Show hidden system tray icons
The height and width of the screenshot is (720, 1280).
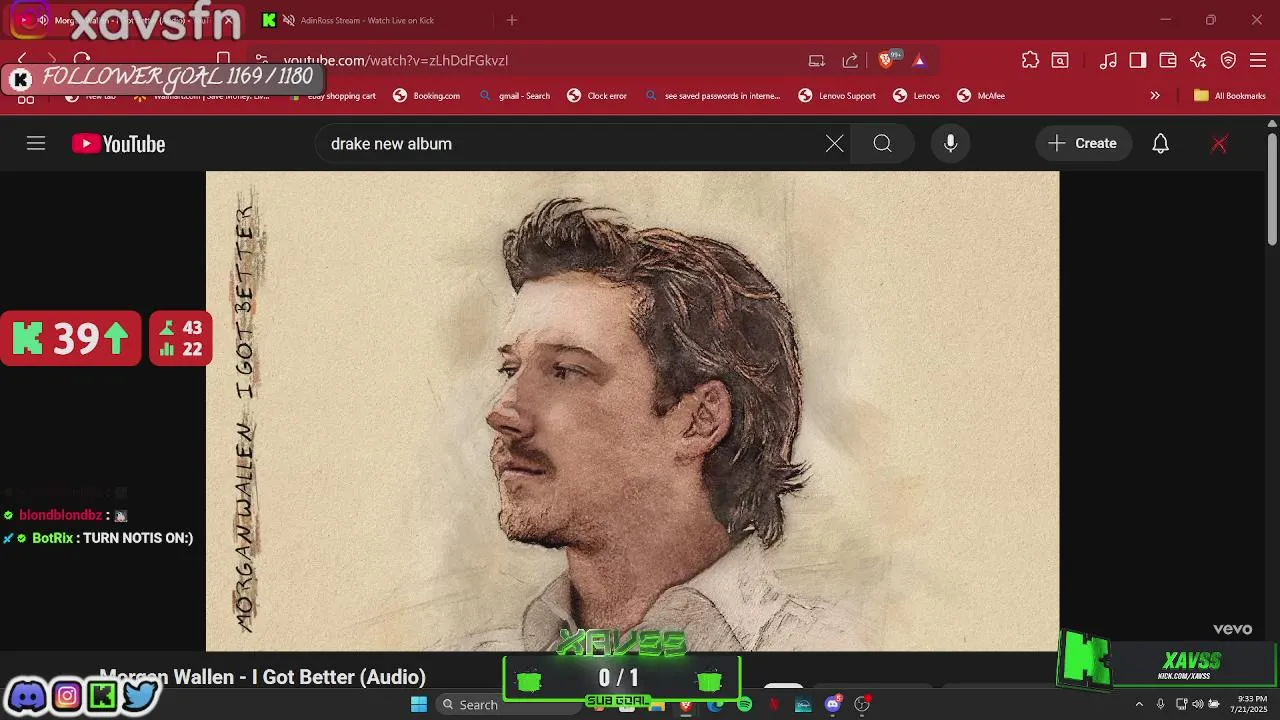coord(1138,705)
